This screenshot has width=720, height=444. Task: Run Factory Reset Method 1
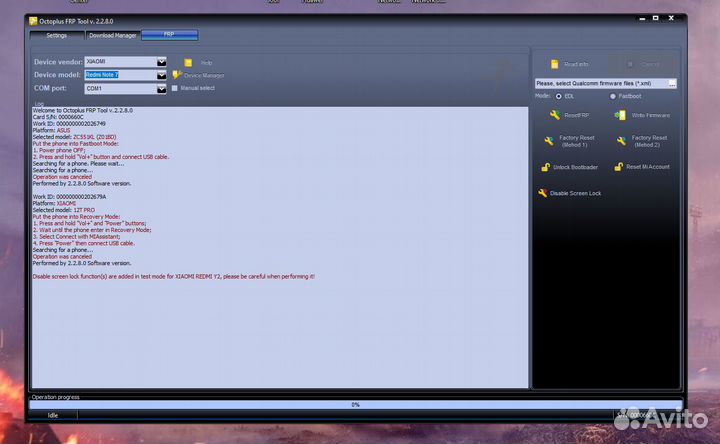coord(570,141)
